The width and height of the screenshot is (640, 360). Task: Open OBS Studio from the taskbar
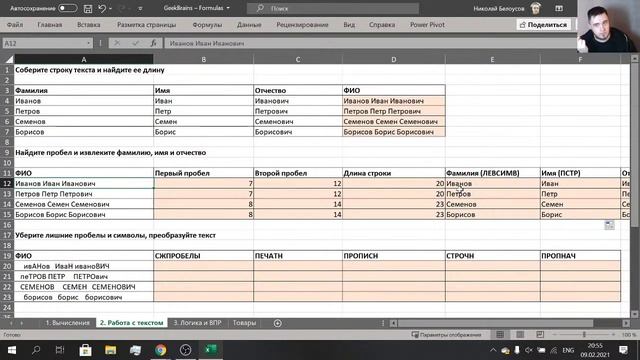[185, 350]
